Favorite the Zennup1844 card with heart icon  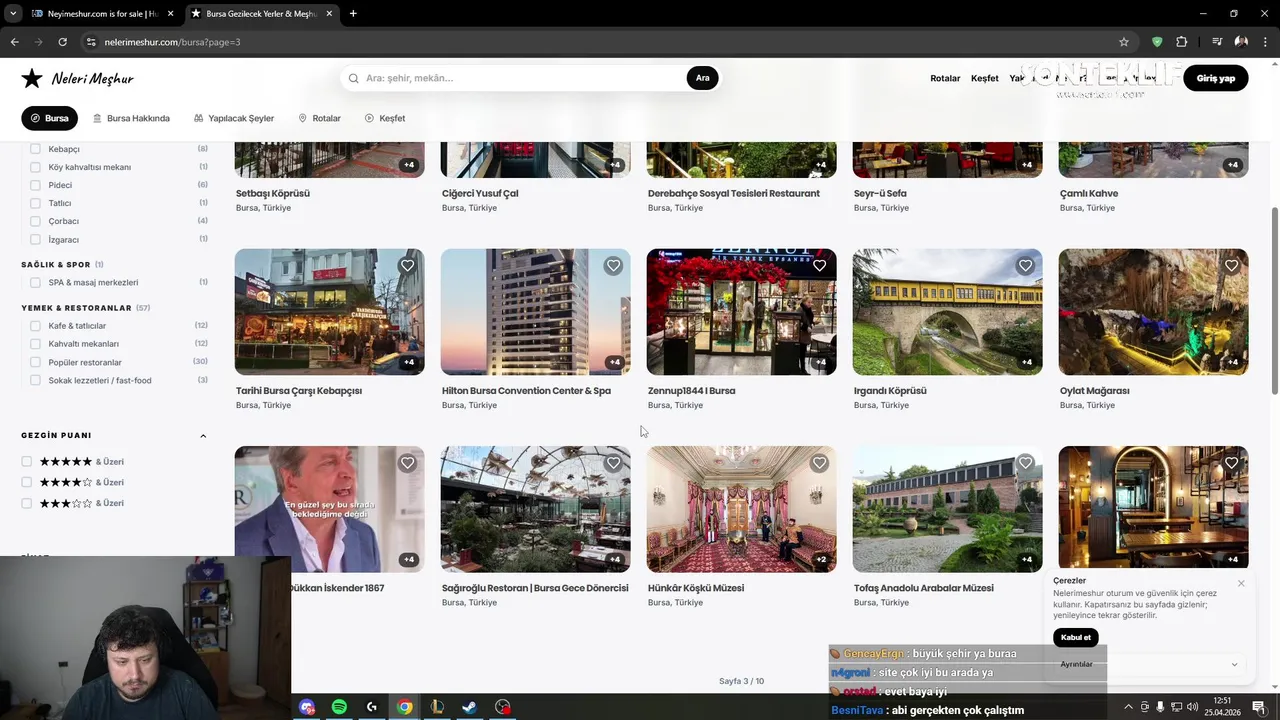(819, 266)
